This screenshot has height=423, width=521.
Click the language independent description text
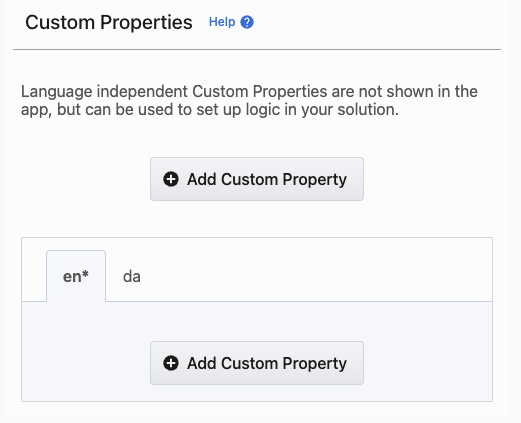click(249, 100)
